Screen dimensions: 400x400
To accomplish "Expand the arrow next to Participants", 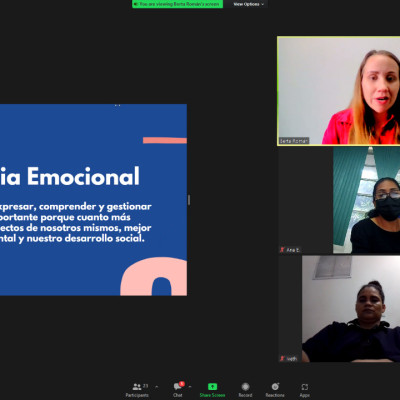I will (157, 387).
